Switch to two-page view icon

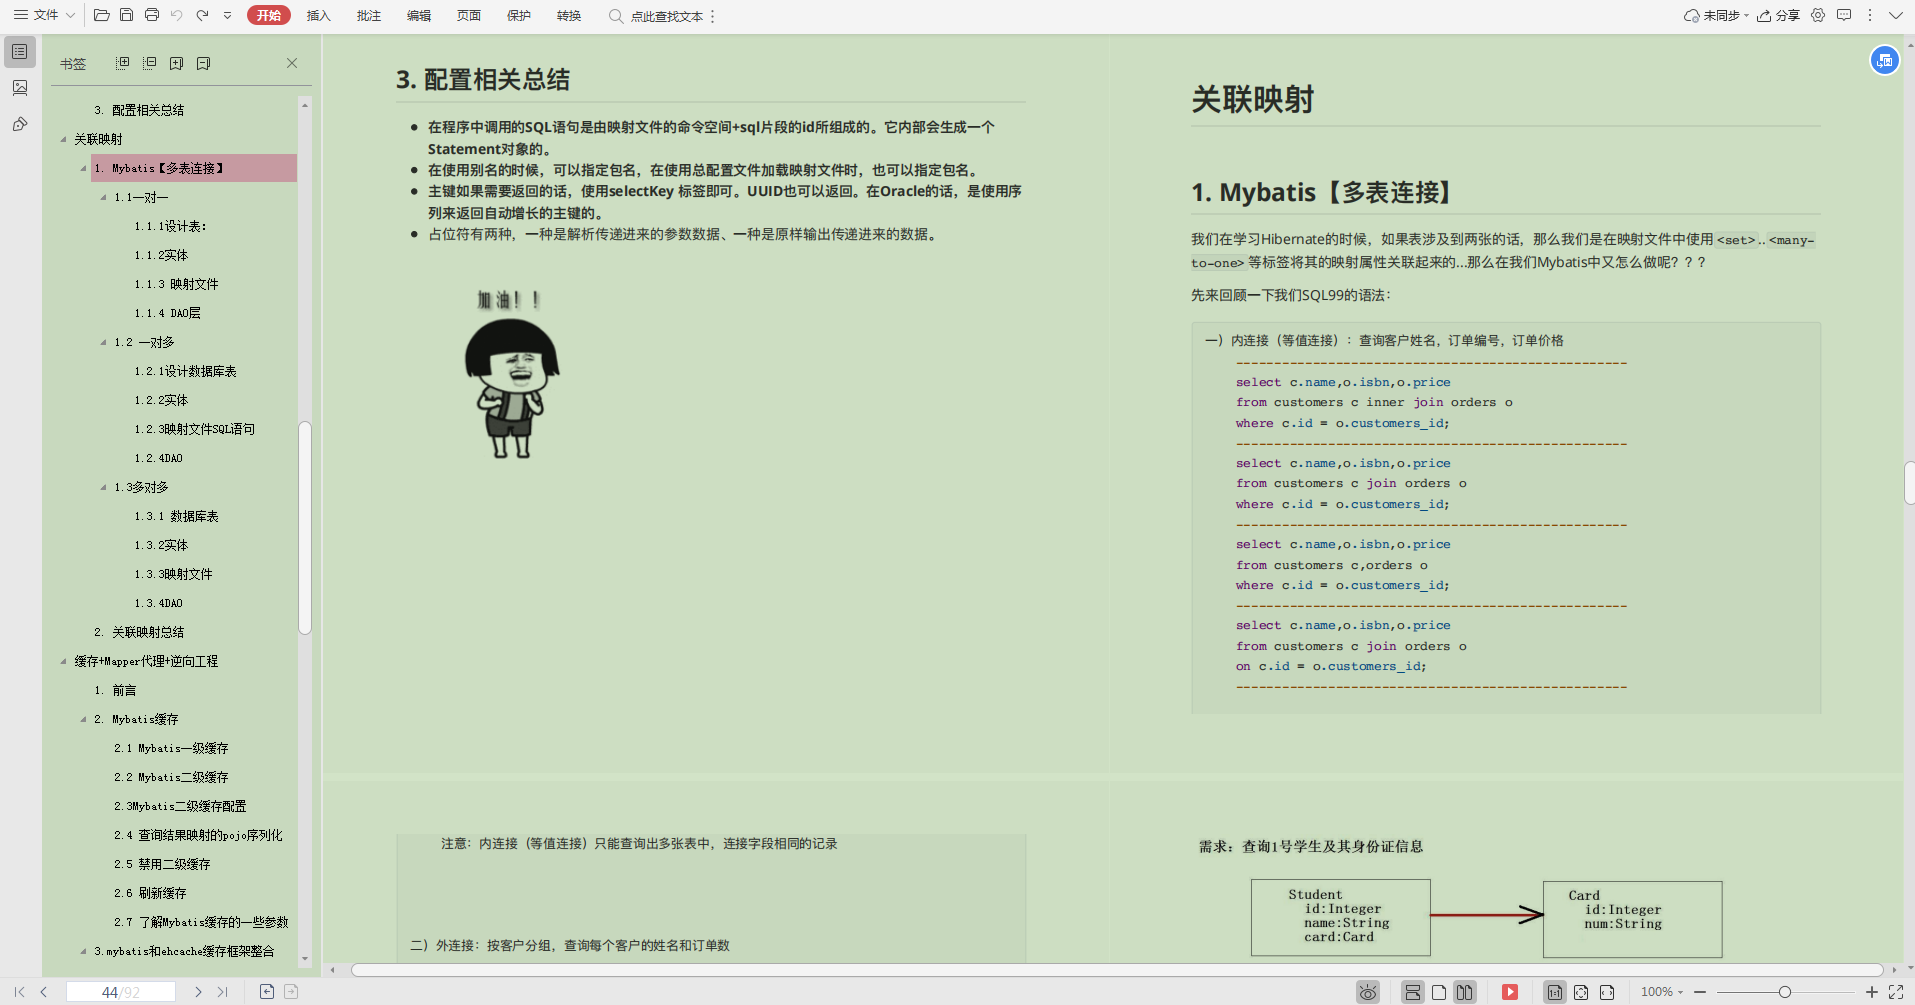point(1465,992)
